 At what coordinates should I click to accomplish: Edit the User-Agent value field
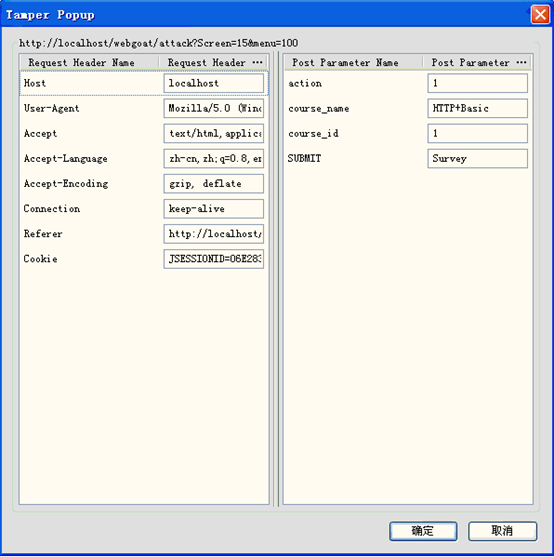[213, 108]
